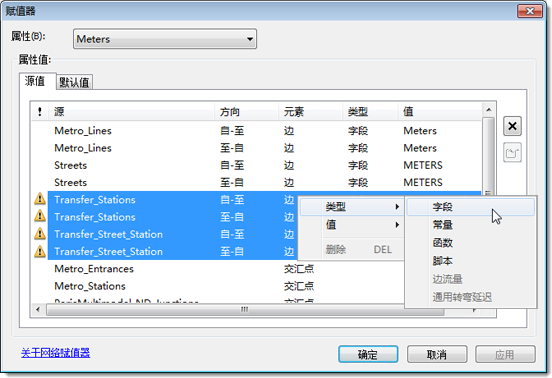The image size is (552, 378).
Task: Click the 方向 column header
Action: tap(246, 112)
